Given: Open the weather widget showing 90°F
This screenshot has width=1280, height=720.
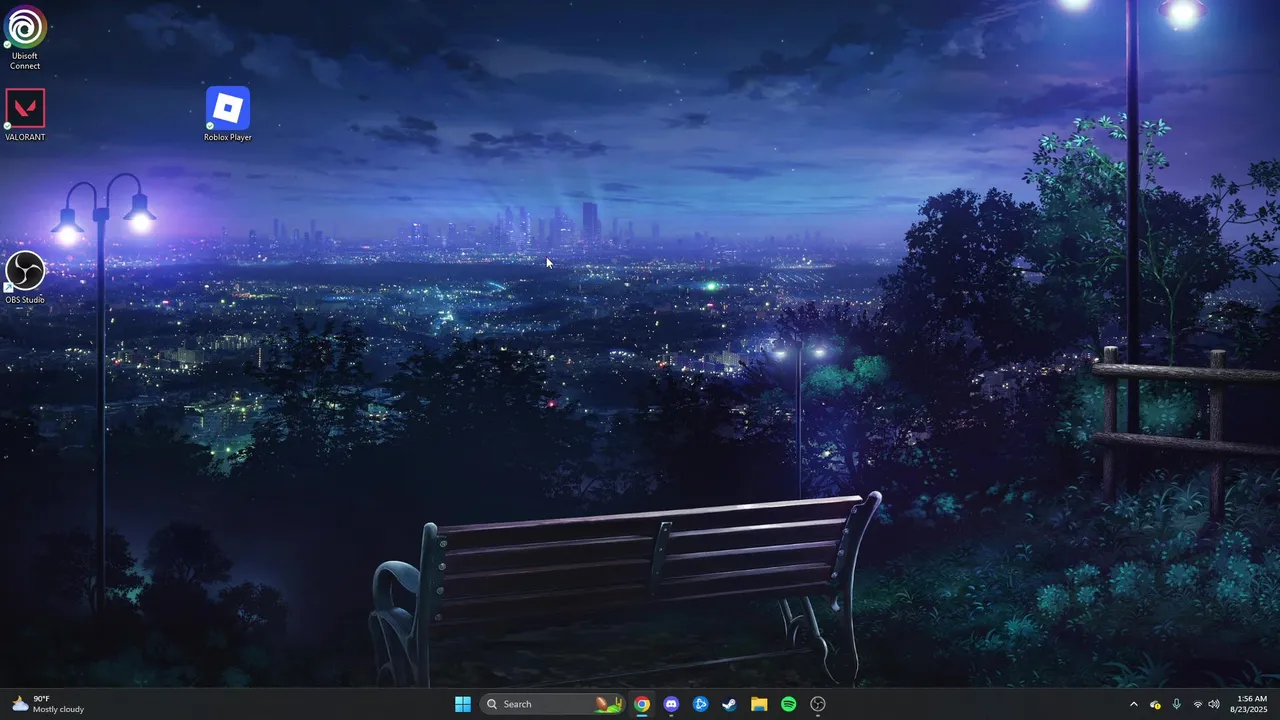Looking at the screenshot, I should point(48,704).
